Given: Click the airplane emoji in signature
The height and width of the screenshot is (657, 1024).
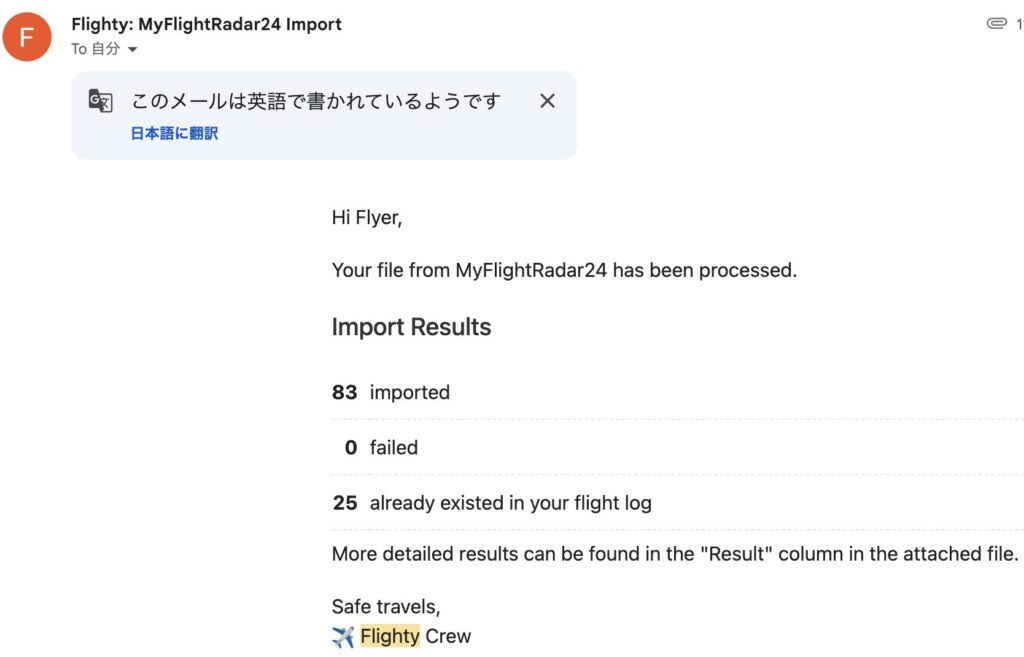Looking at the screenshot, I should coord(343,637).
